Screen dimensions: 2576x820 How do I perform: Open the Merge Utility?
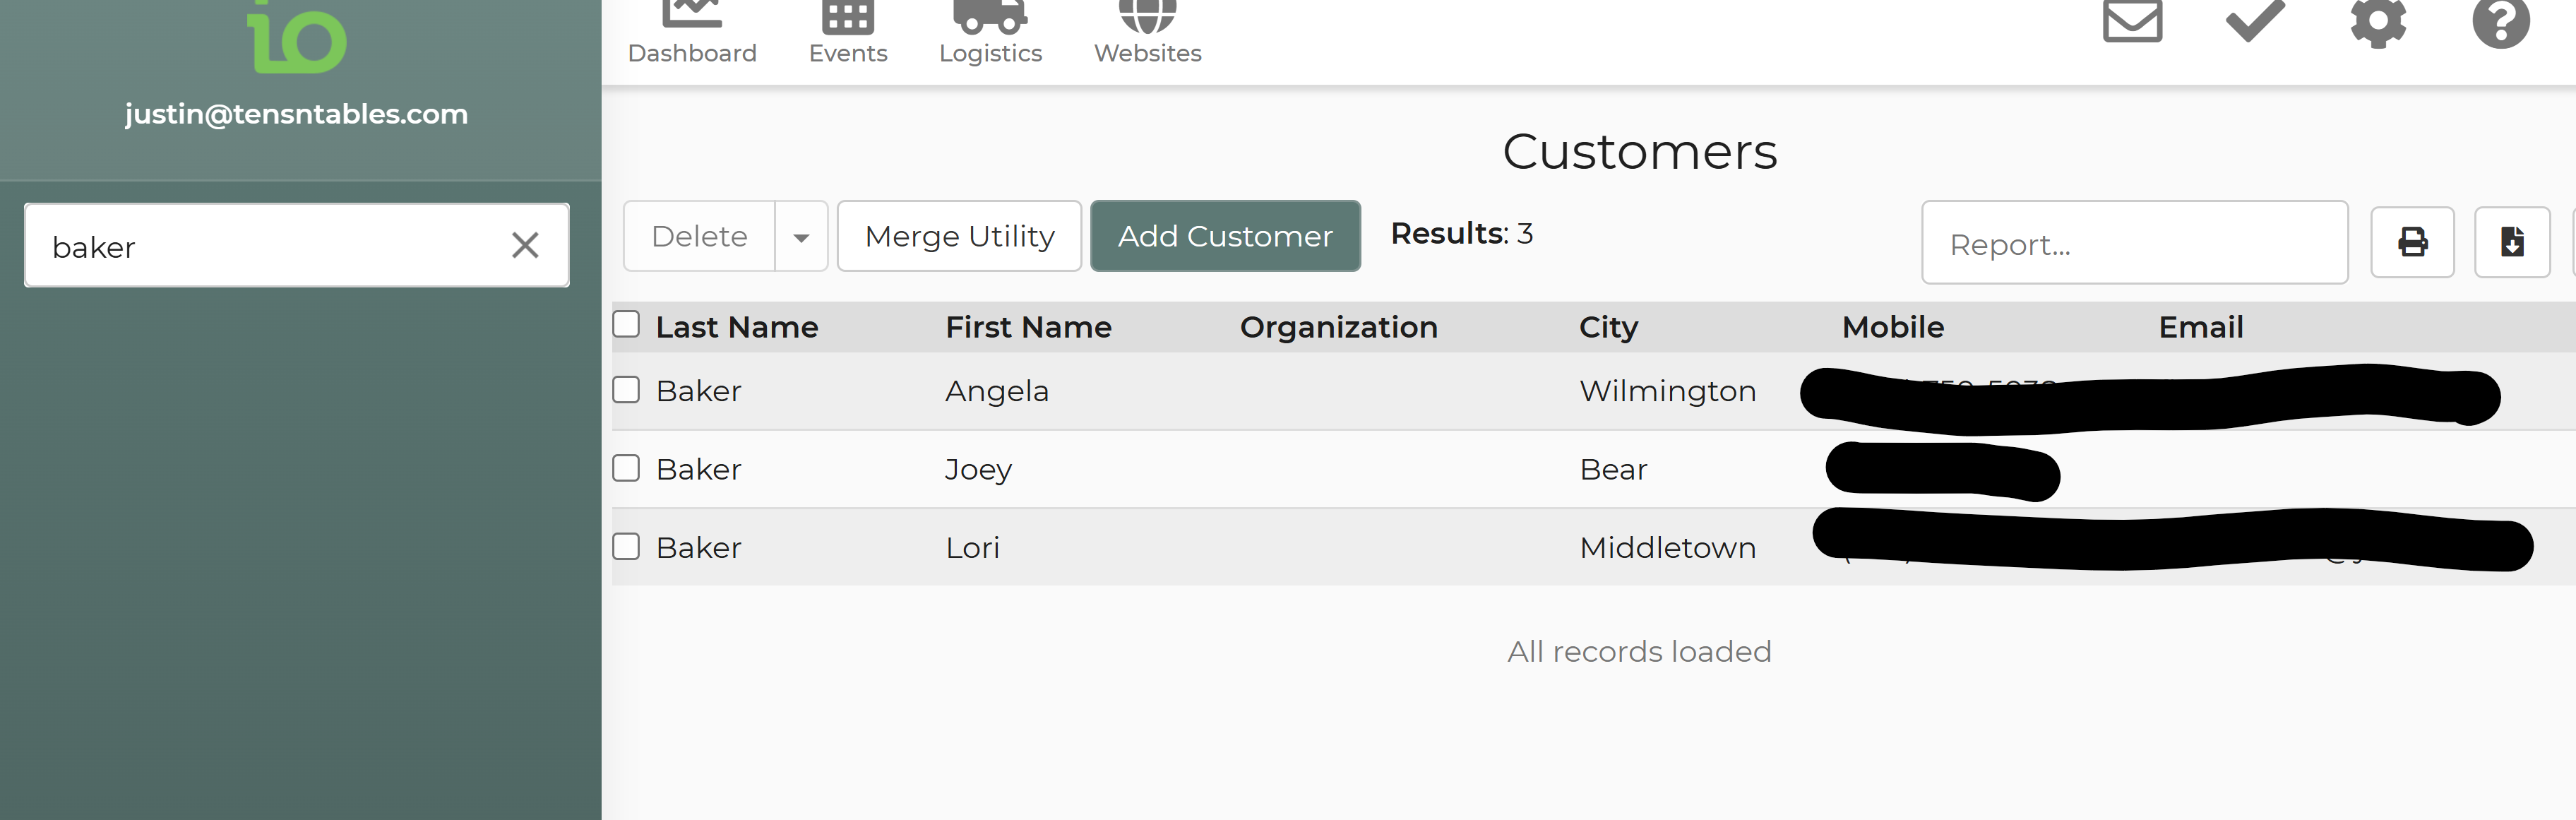[959, 236]
